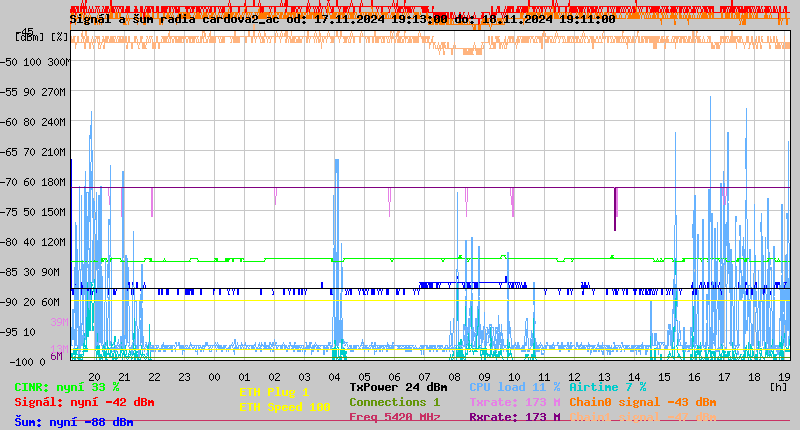Select the red Signál -42 dBm legend entry
The width and height of the screenshot is (800, 430).
coord(84,402)
